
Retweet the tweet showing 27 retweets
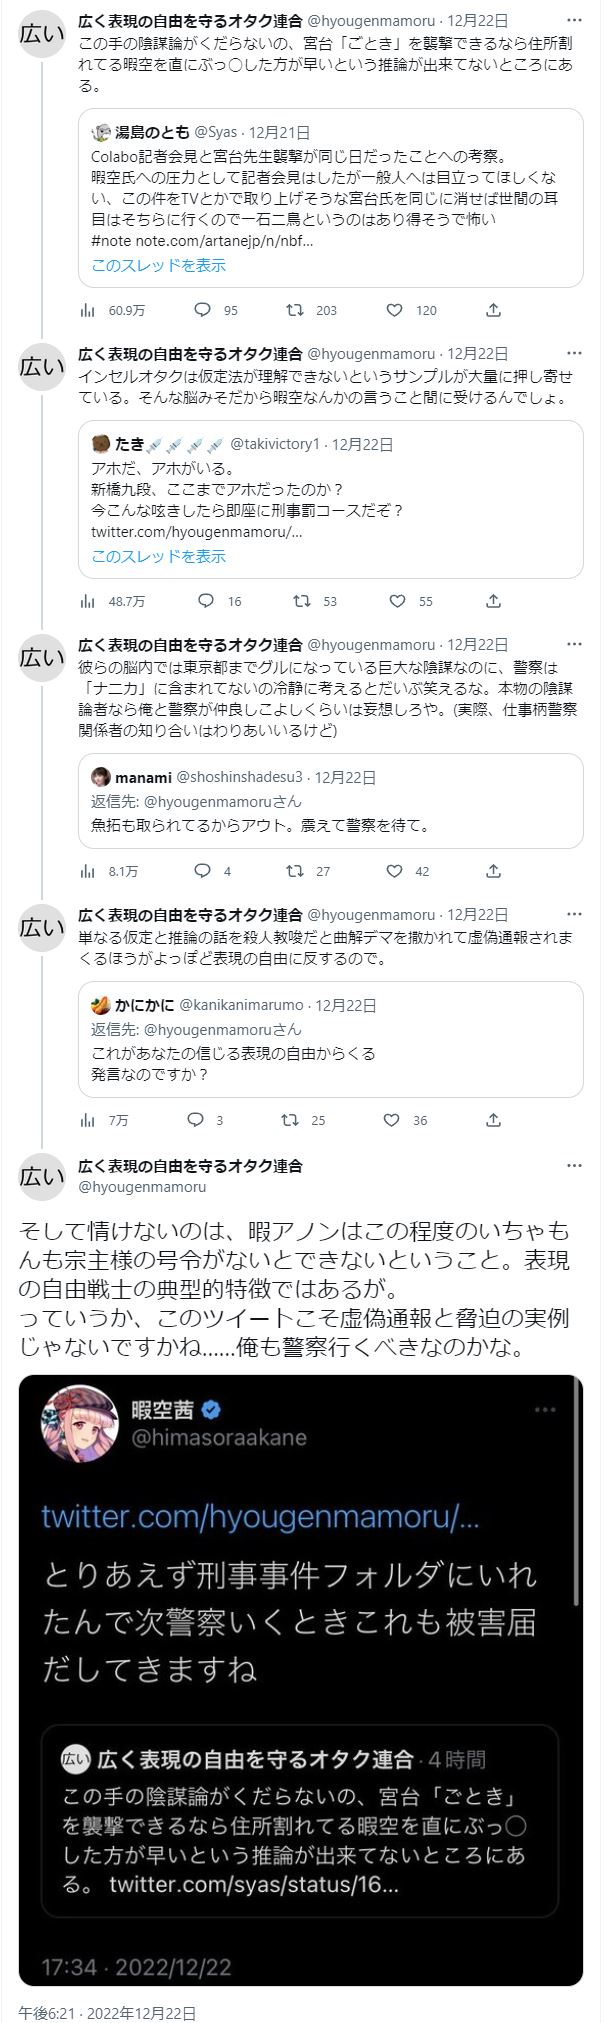pos(295,871)
